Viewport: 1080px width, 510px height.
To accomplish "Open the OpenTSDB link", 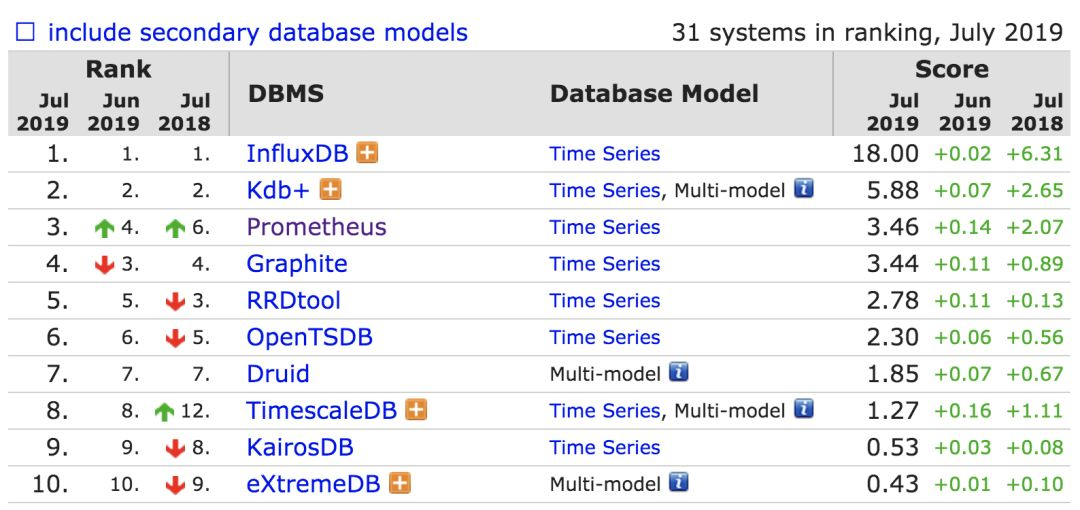I will 309,337.
